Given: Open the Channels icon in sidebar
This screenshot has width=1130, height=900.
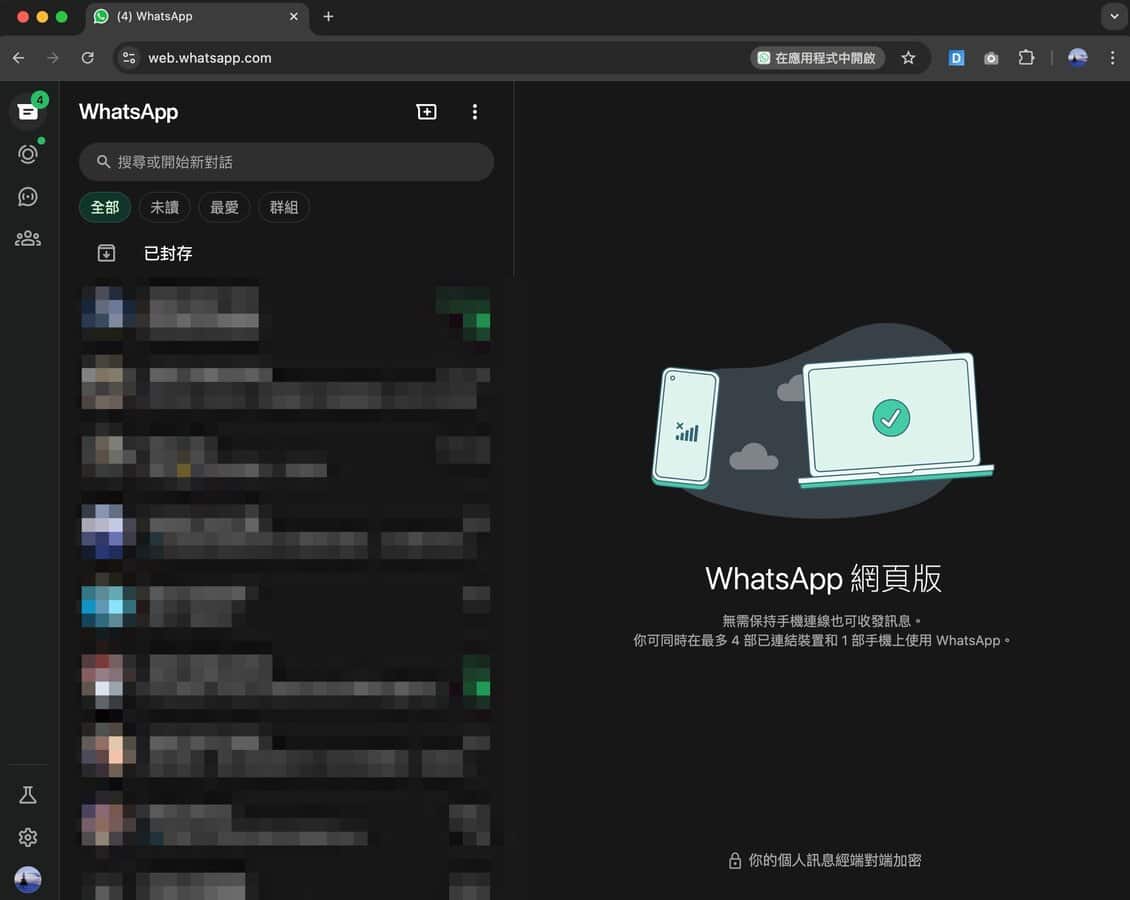Looking at the screenshot, I should (28, 197).
